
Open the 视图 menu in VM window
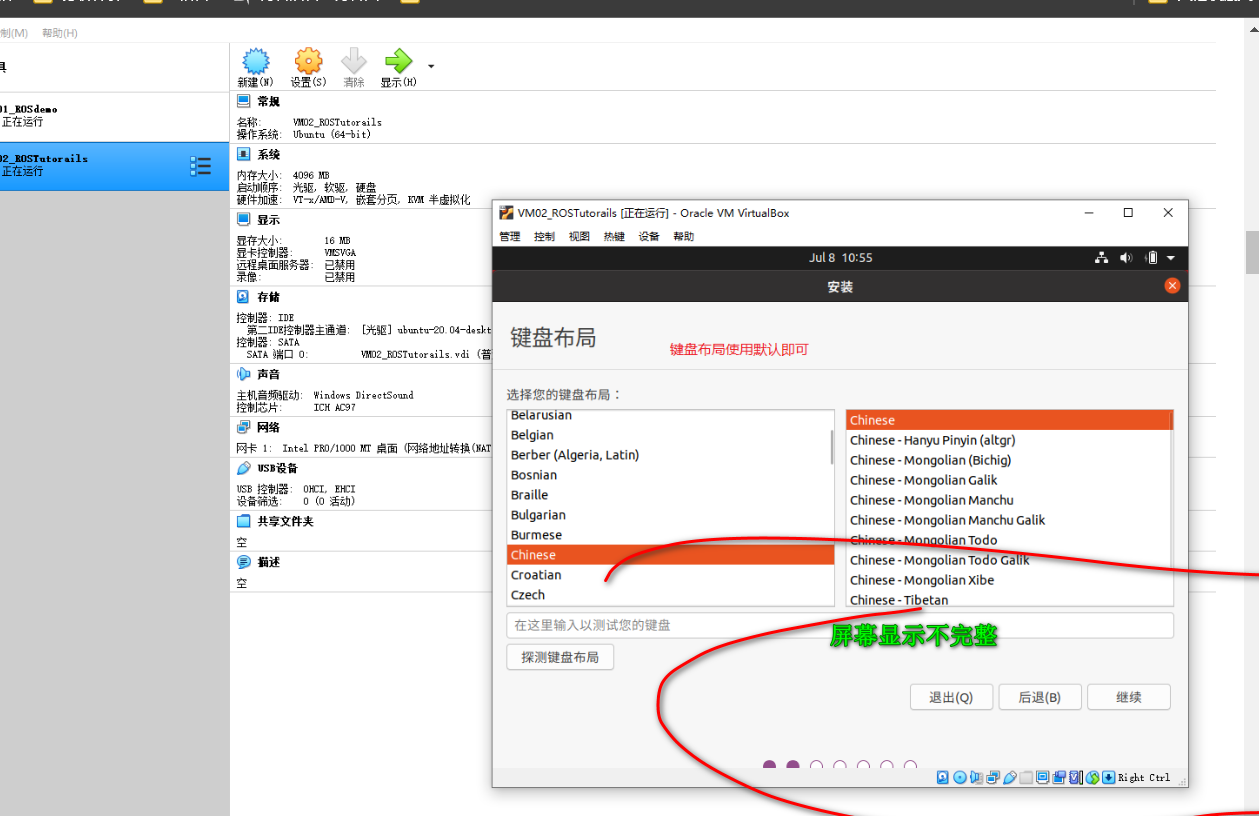579,237
